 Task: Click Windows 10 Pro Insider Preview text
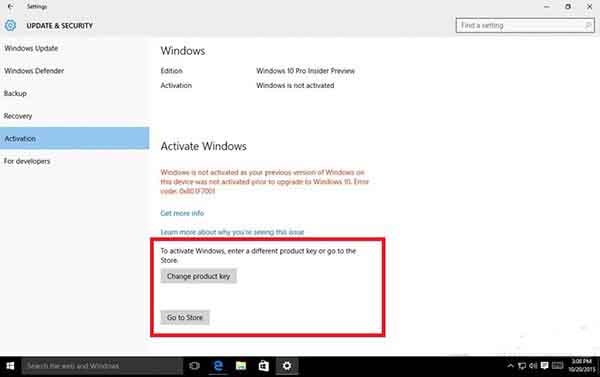coord(305,71)
